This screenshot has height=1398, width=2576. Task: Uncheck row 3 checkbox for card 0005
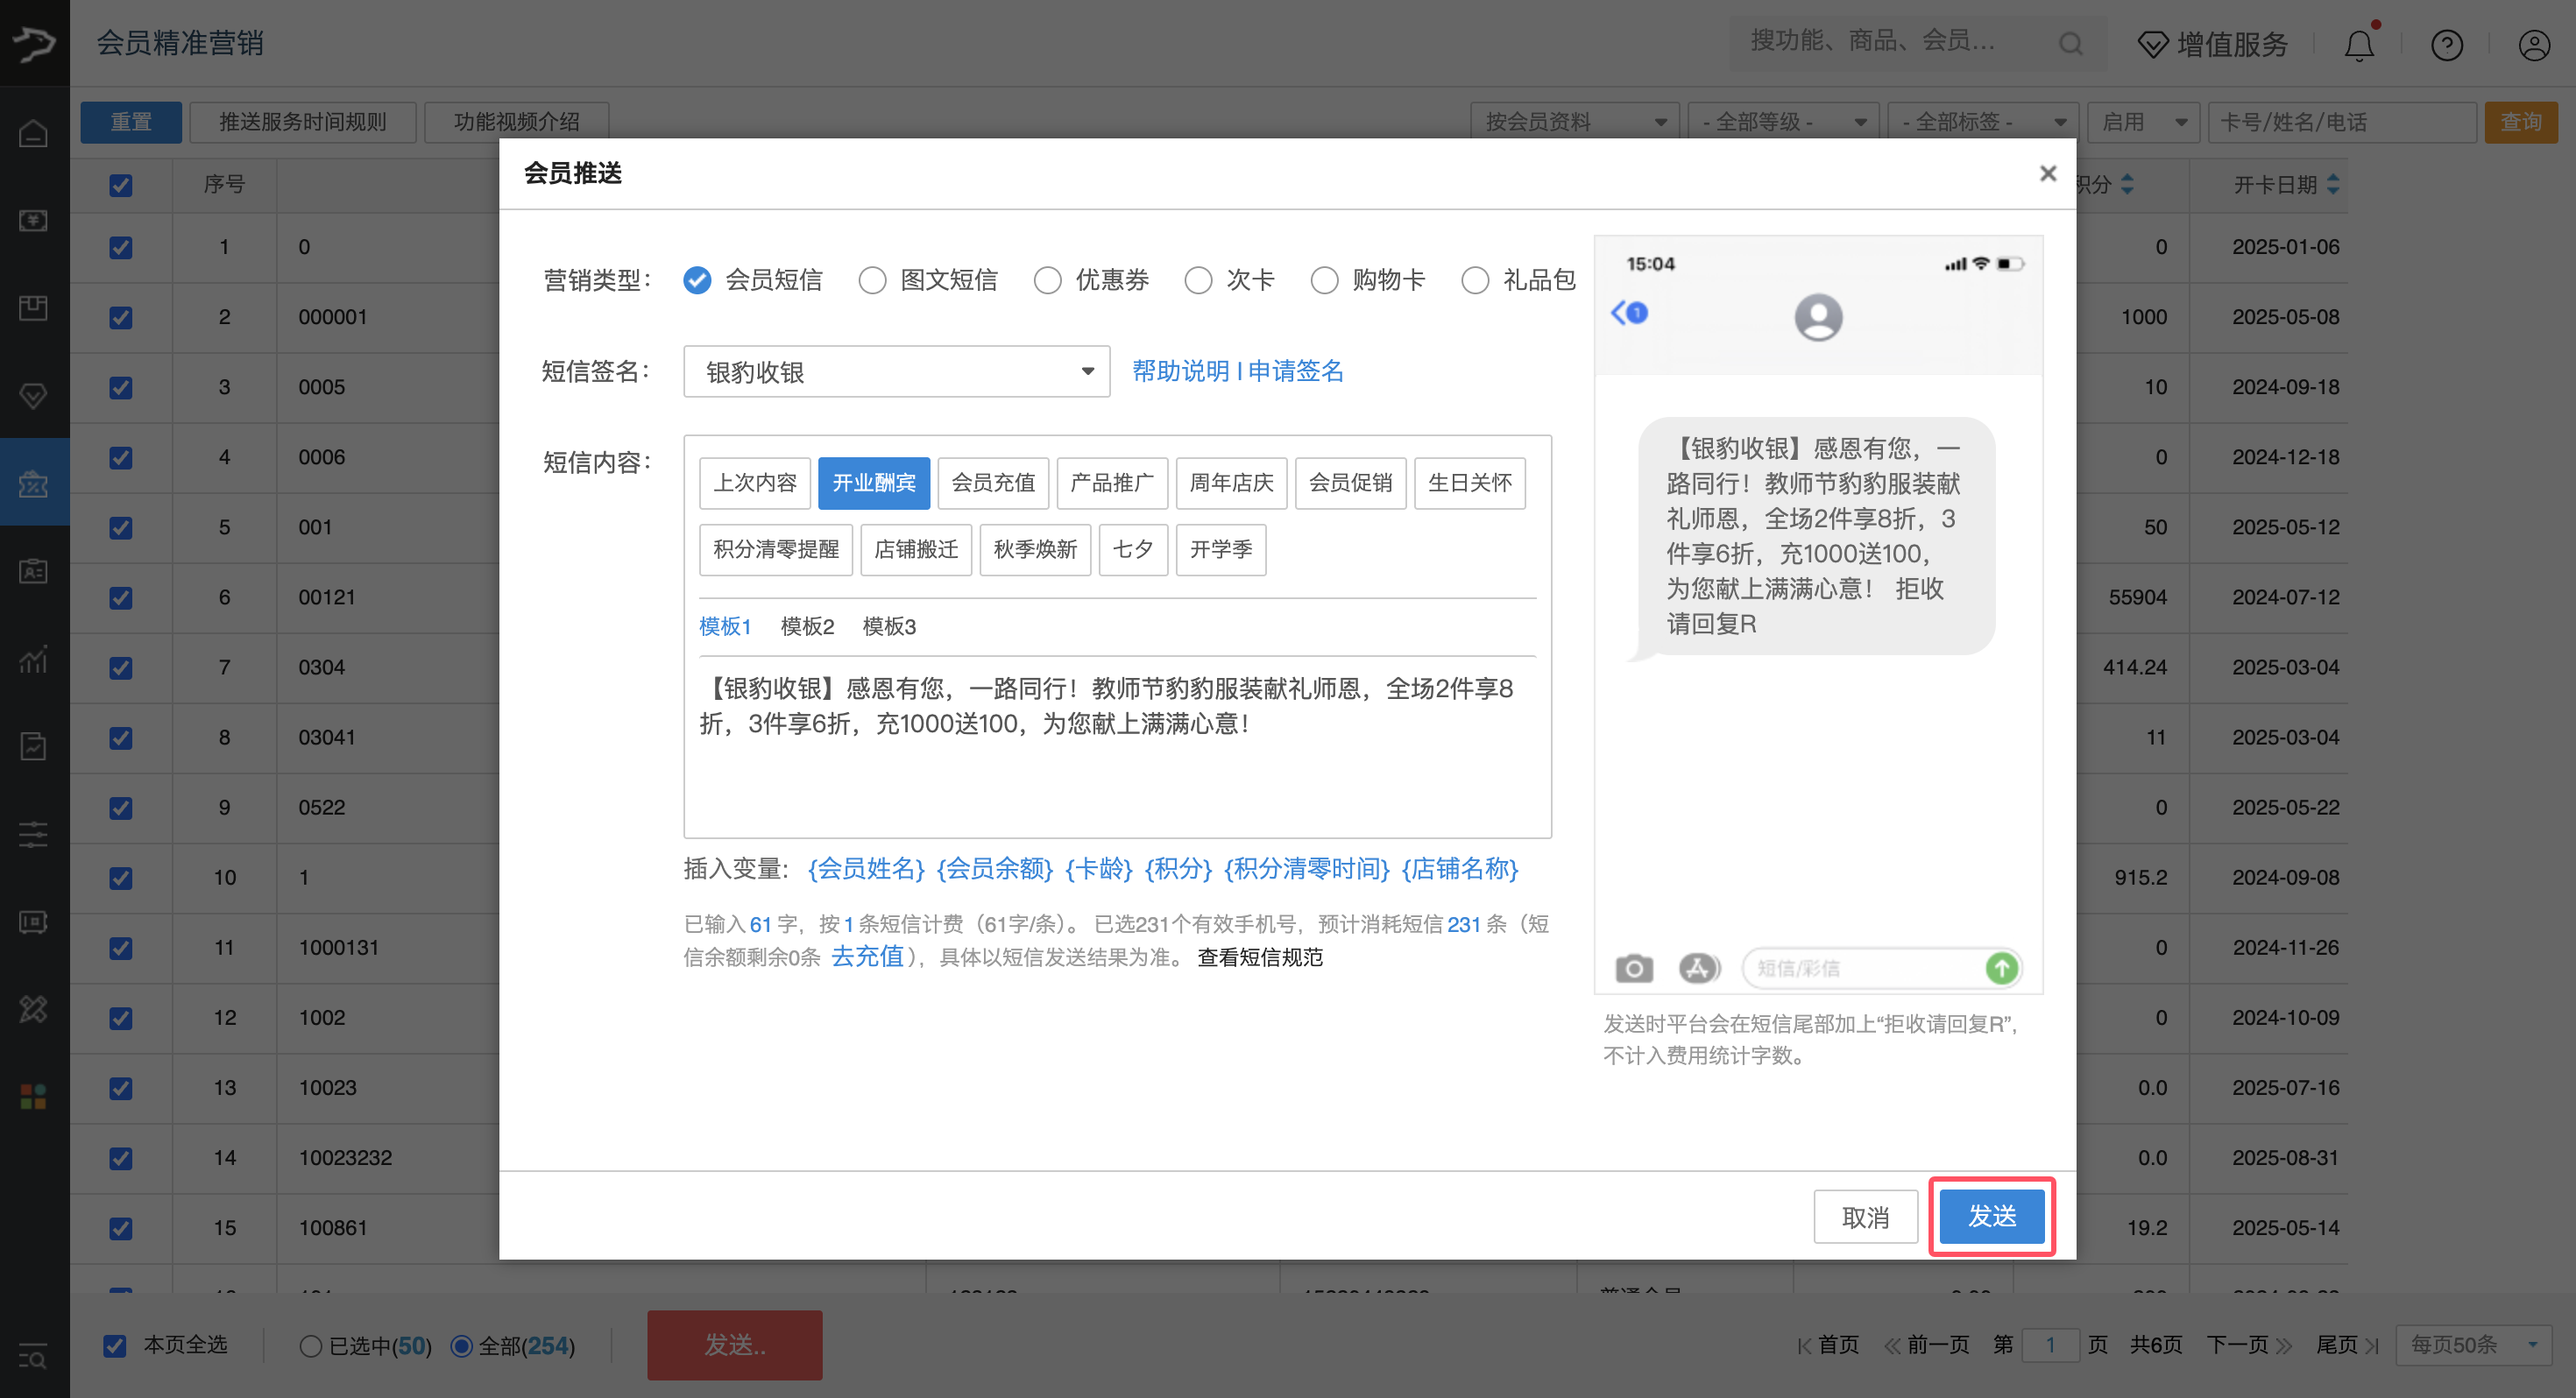point(121,387)
